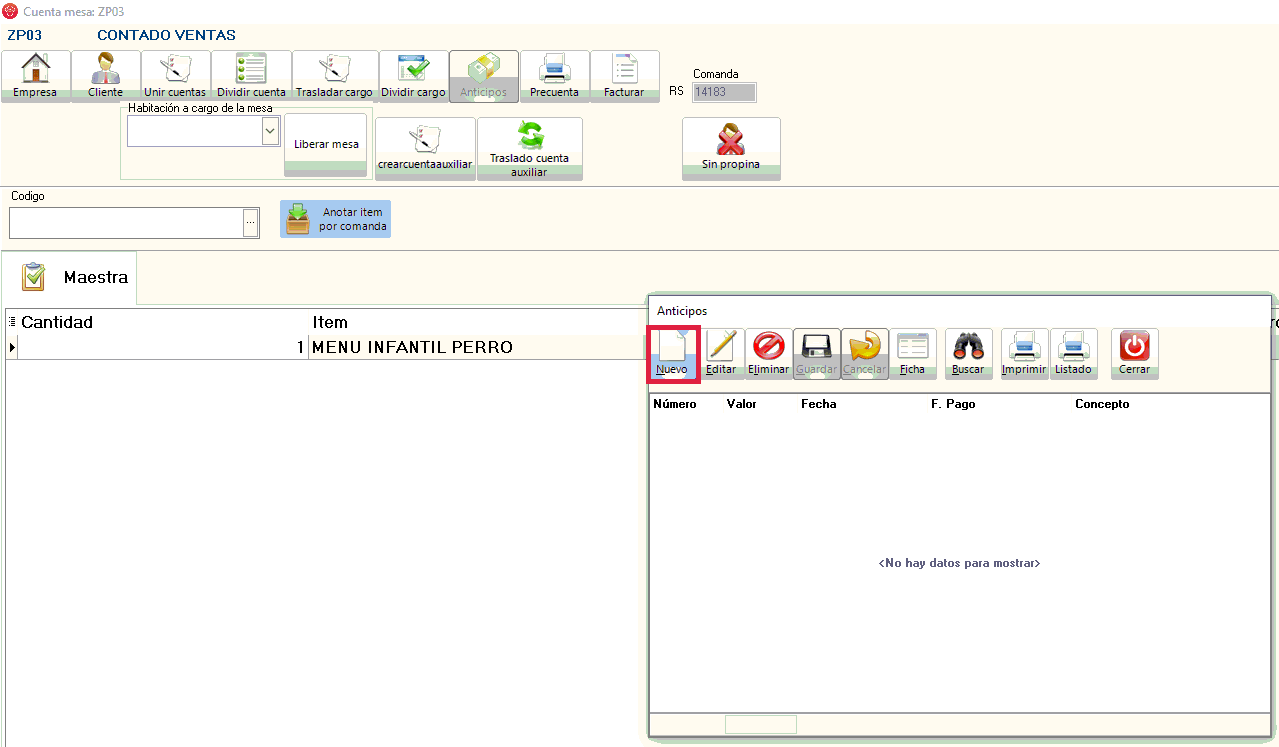
Task: Expand Habitación a cargo dropdown
Action: (x=269, y=131)
